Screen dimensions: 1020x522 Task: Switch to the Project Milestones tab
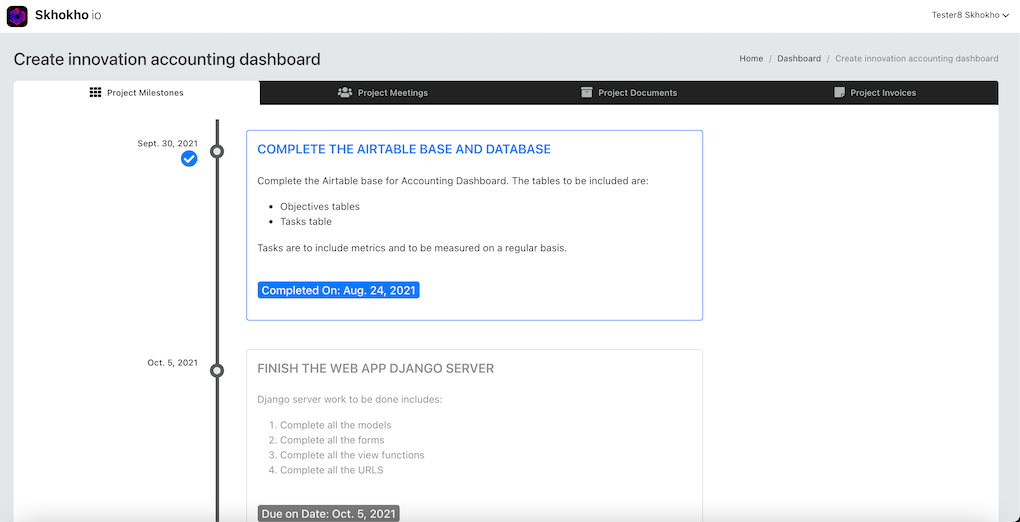coord(137,92)
